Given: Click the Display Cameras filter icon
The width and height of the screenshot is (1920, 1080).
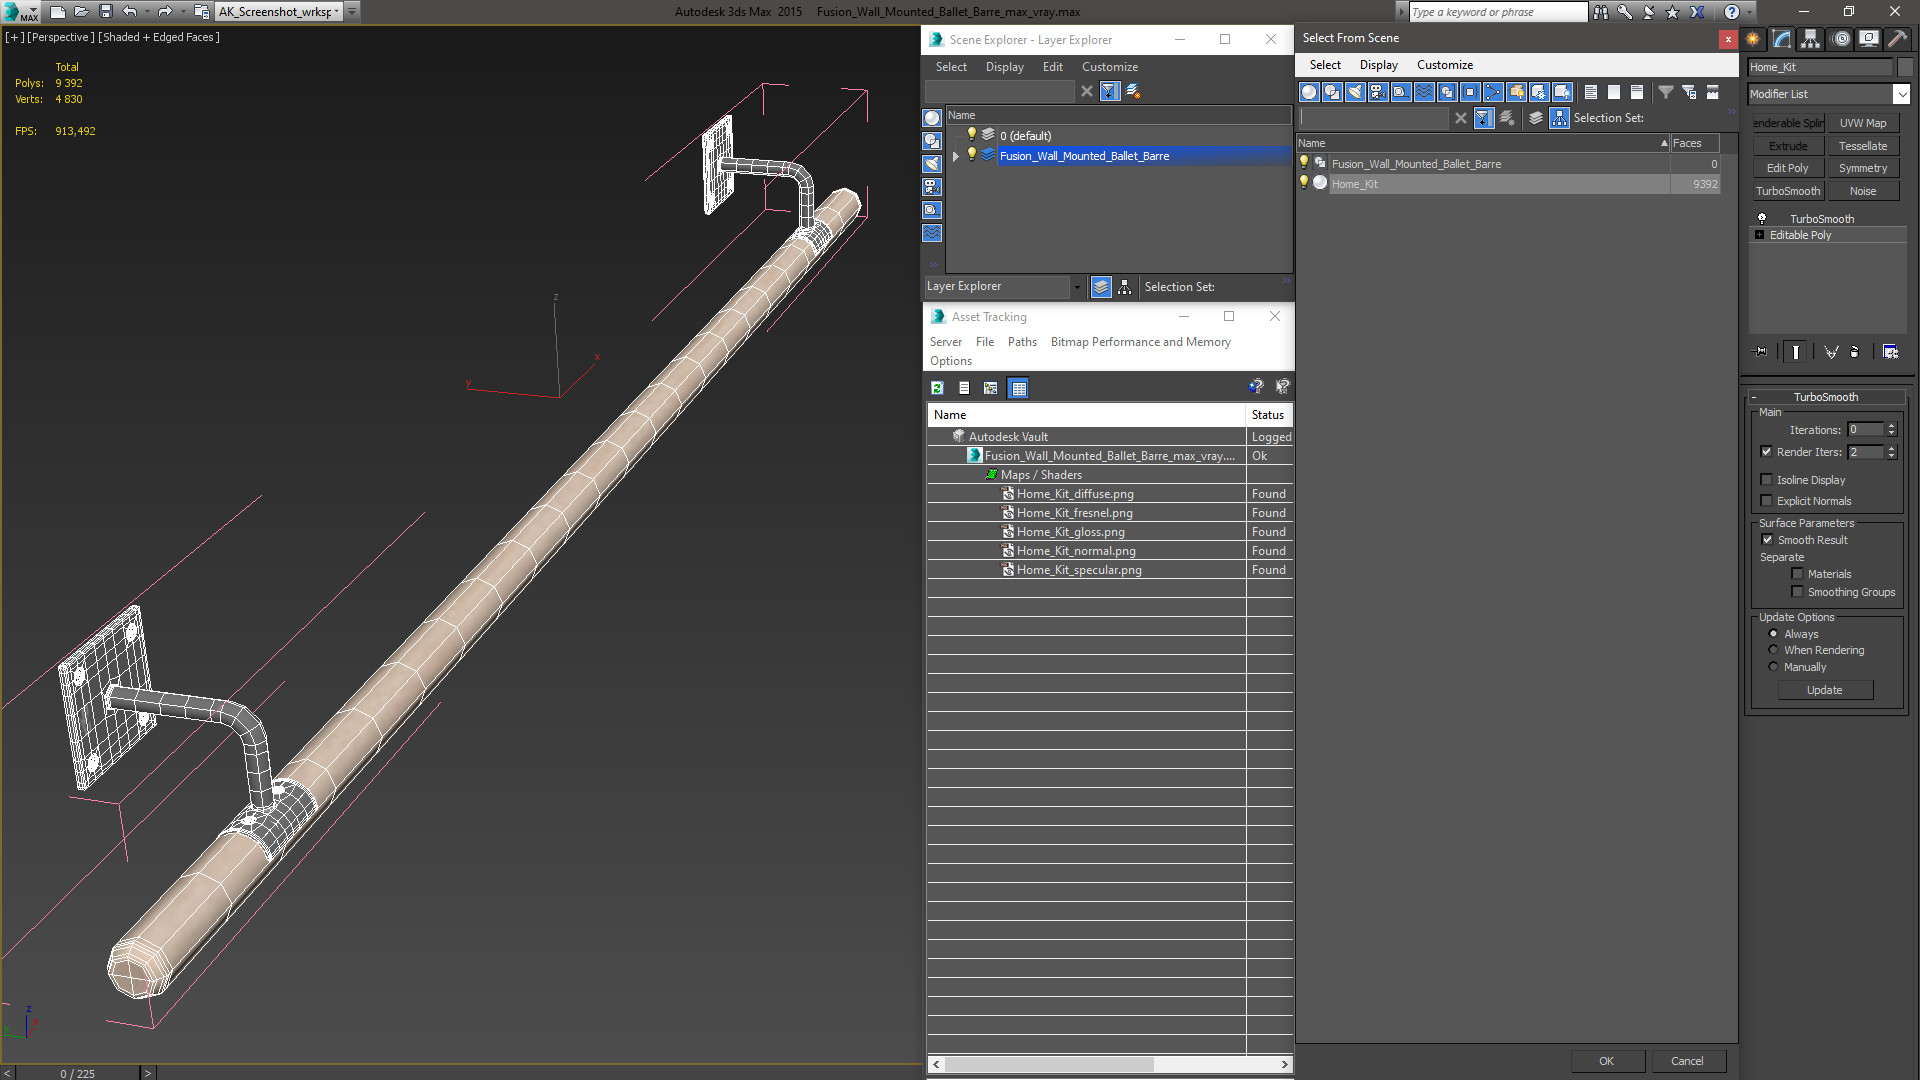Looking at the screenshot, I should (1378, 92).
